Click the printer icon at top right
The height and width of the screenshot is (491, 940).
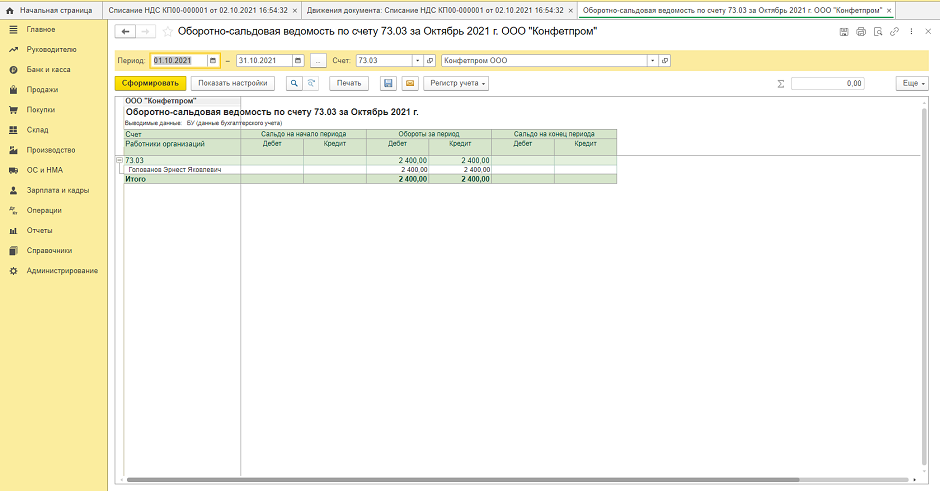(861, 32)
